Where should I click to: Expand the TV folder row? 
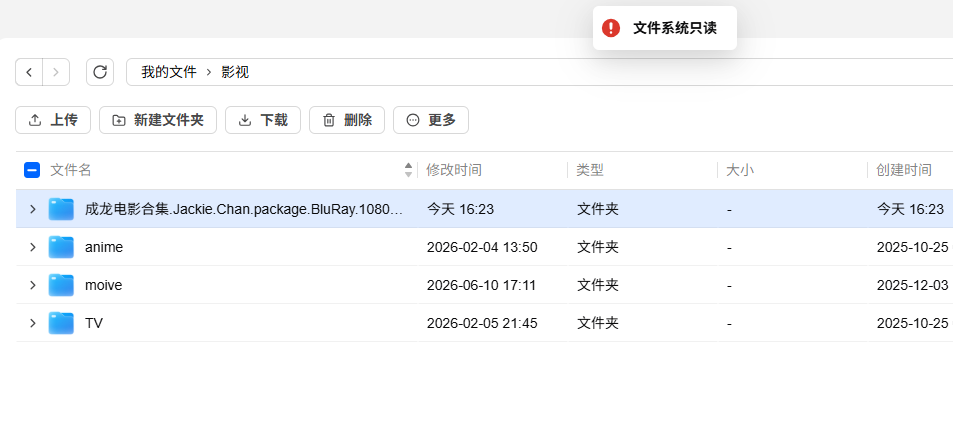point(33,323)
